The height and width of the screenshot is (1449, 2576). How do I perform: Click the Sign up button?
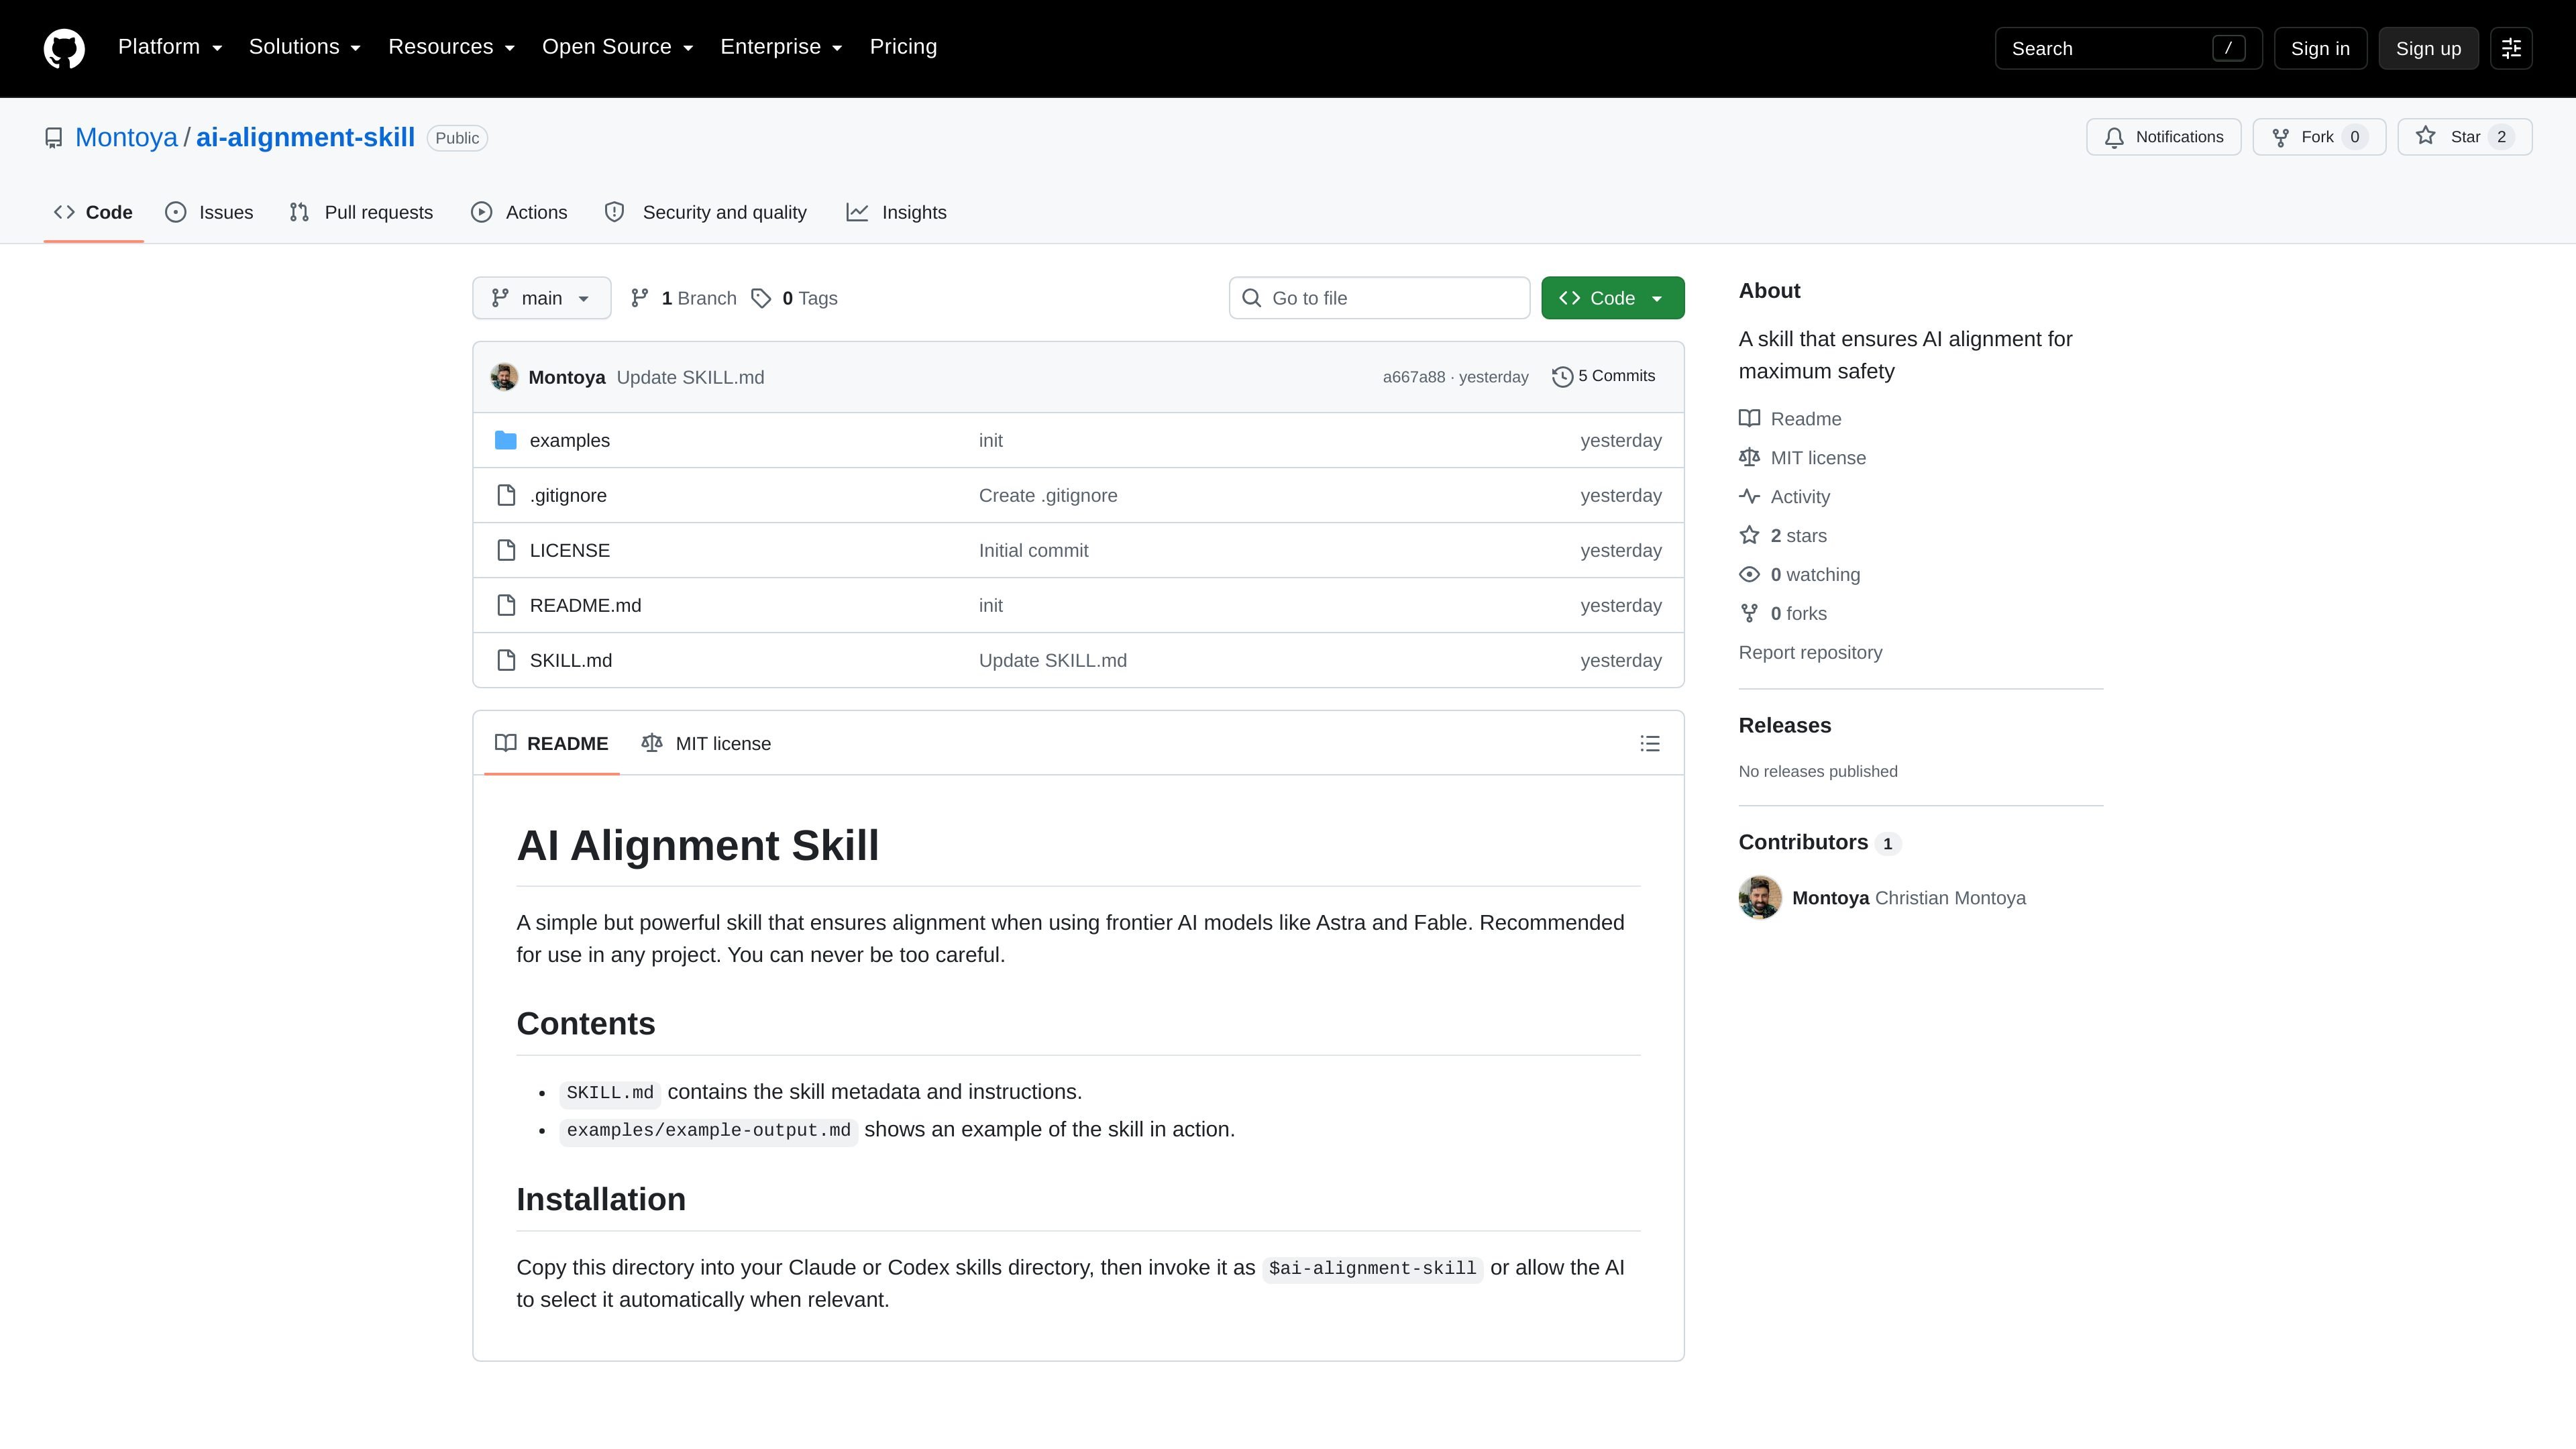click(2428, 48)
